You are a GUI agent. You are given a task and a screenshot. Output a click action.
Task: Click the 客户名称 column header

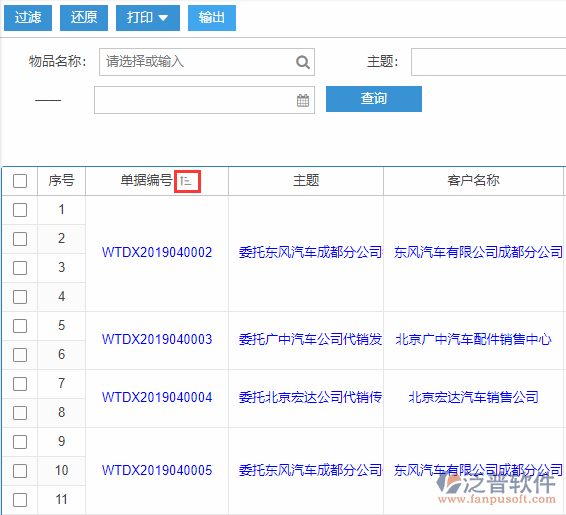click(x=473, y=180)
